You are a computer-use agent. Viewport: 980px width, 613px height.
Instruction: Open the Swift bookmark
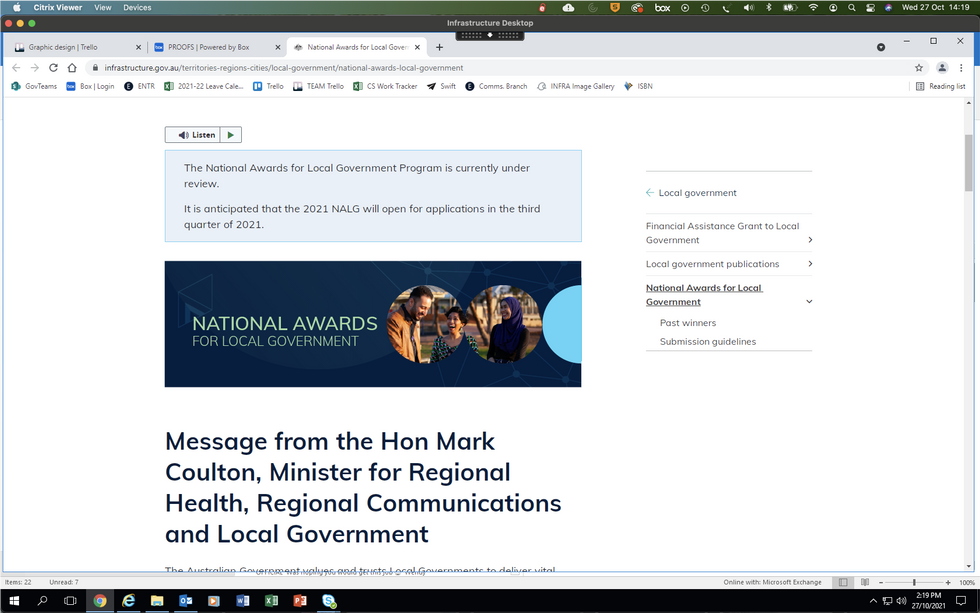pos(441,86)
